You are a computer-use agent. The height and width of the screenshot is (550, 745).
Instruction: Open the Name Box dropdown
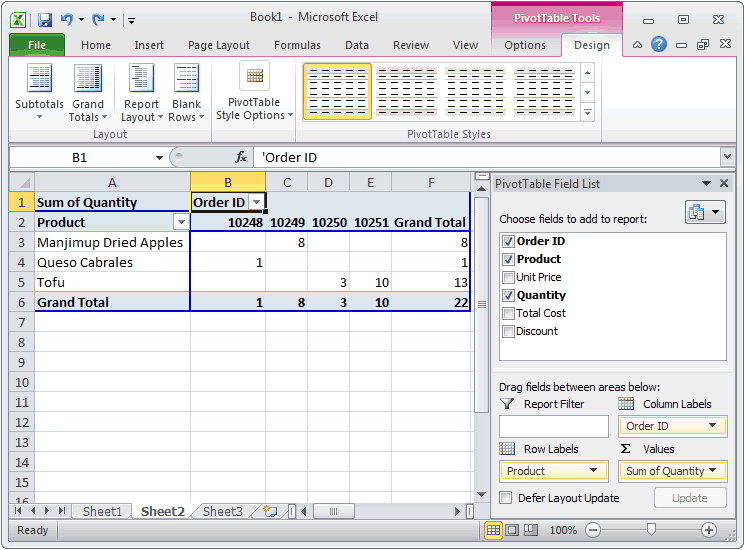point(159,157)
